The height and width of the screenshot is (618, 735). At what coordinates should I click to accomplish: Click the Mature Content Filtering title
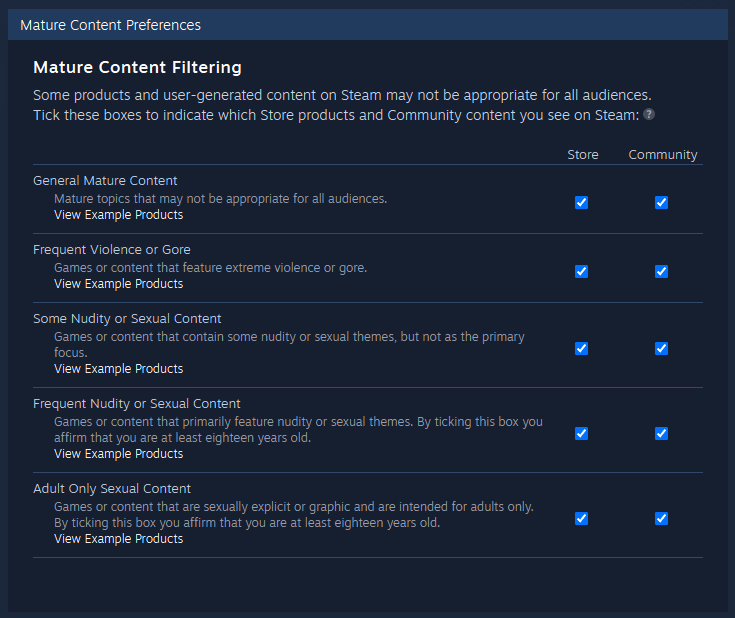(x=137, y=67)
